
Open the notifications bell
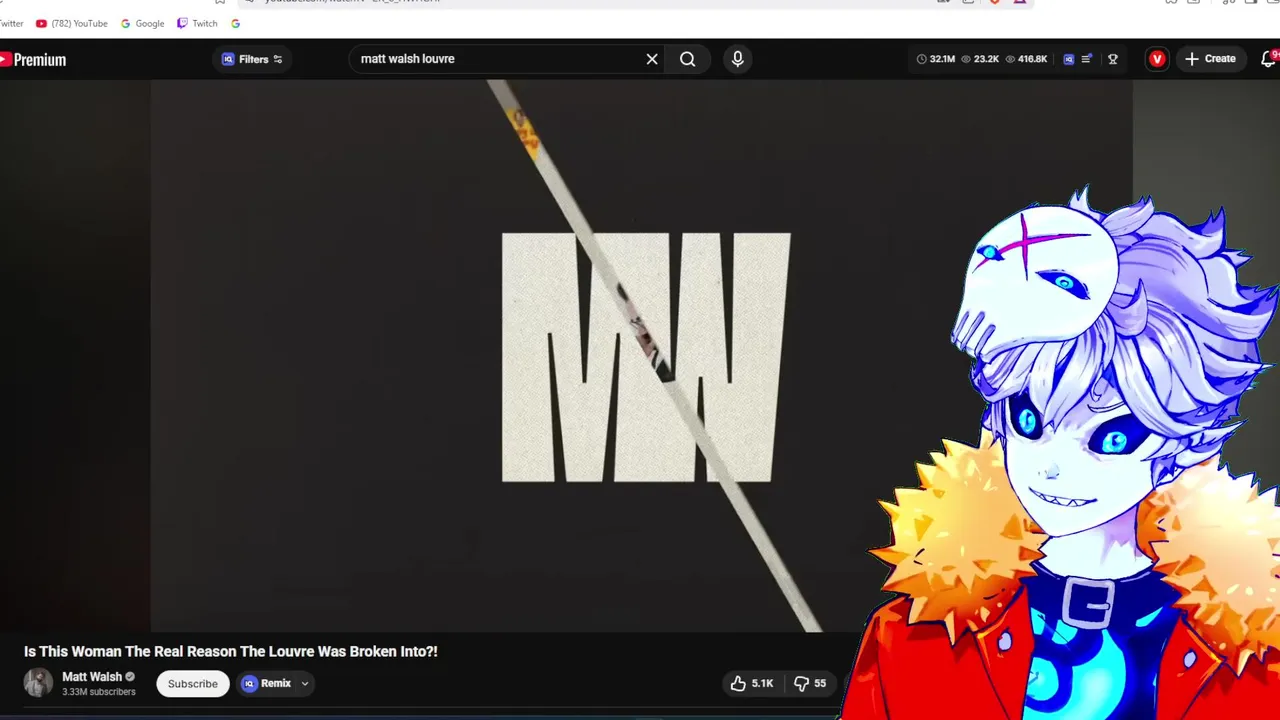point(1269,59)
